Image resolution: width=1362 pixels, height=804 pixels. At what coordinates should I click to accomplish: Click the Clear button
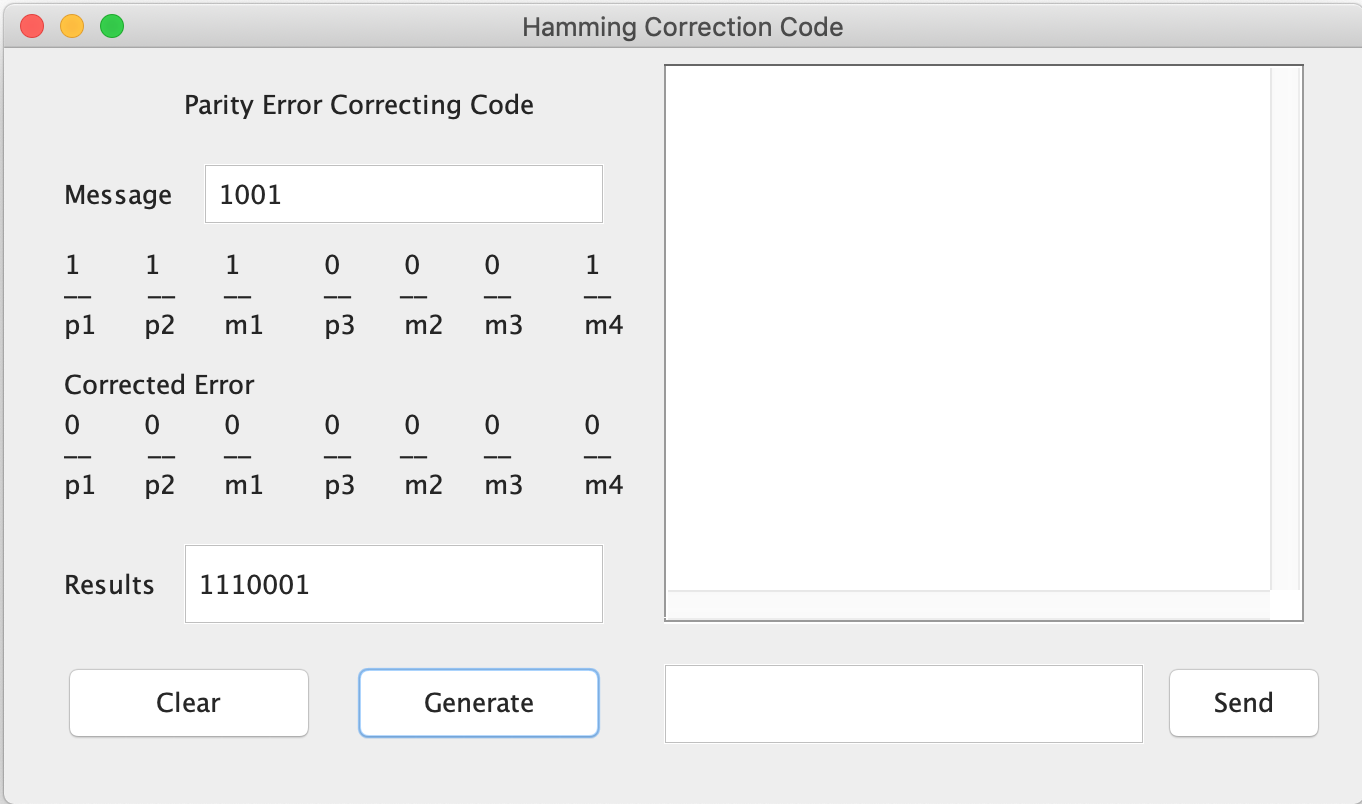click(x=188, y=703)
